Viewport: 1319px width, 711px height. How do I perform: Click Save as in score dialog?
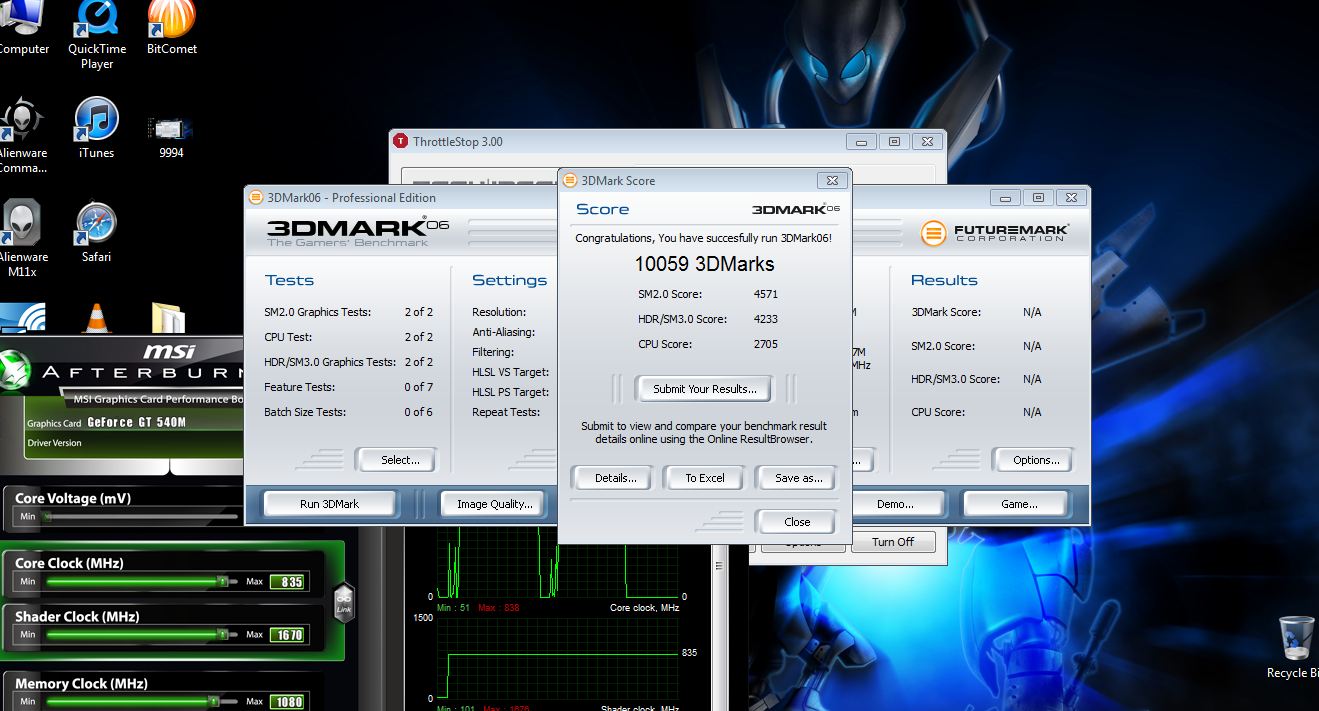point(798,478)
